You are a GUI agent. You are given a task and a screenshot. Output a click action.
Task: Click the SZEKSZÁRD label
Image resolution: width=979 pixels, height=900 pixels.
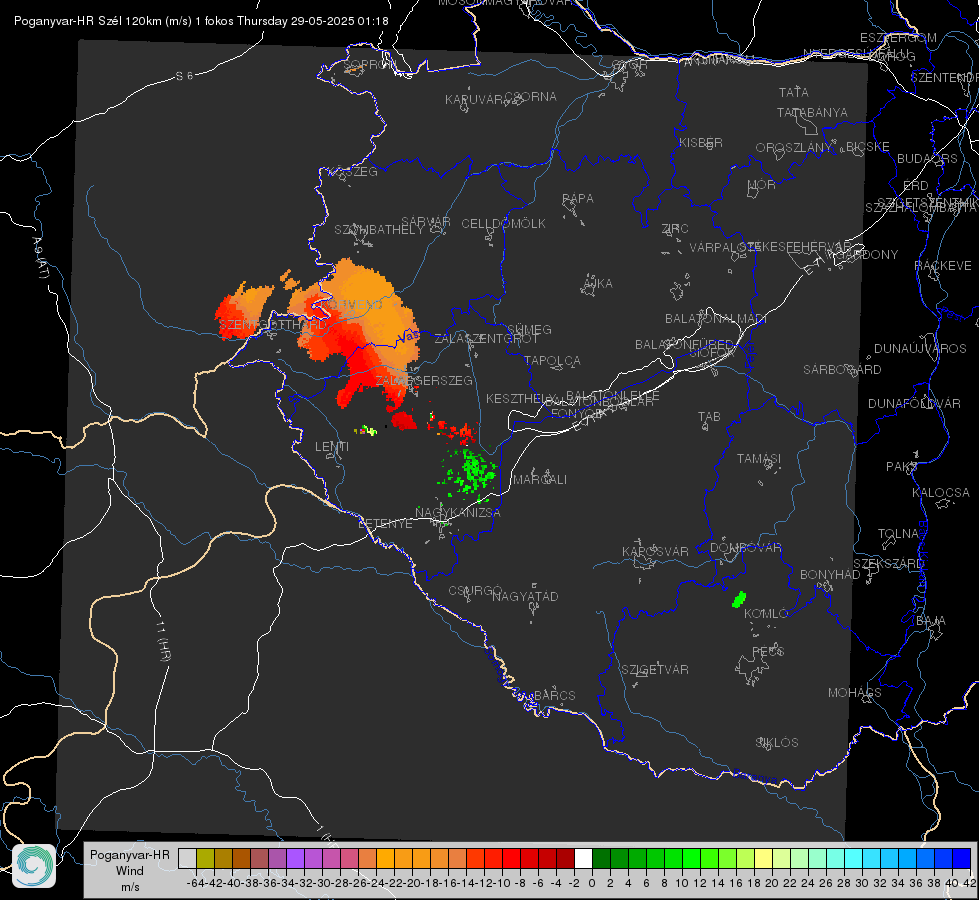[888, 564]
